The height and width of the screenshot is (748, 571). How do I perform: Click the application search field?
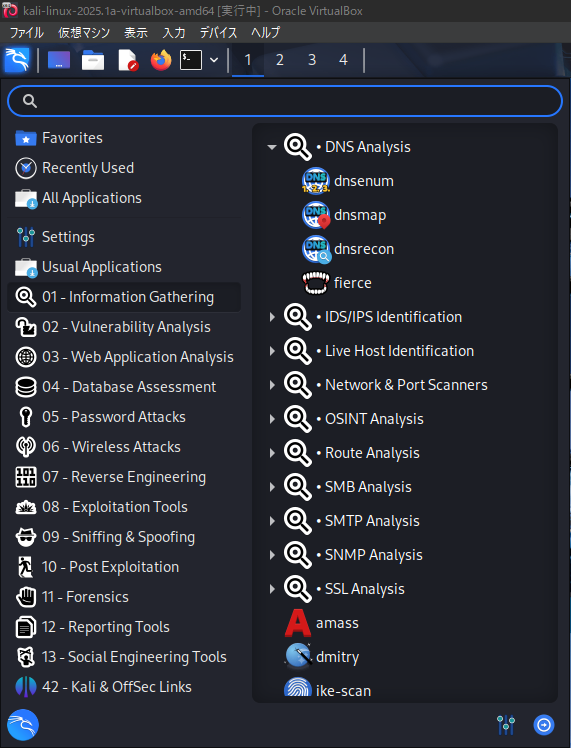[285, 101]
